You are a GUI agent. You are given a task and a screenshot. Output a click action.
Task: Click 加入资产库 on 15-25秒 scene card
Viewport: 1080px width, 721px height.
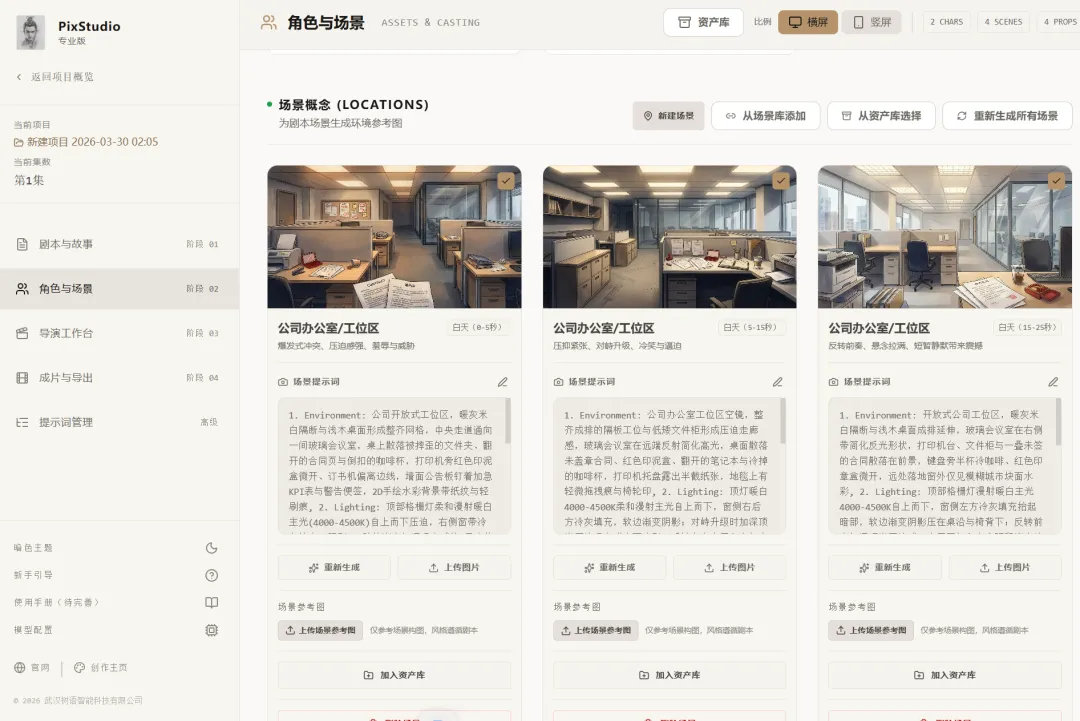click(945, 675)
